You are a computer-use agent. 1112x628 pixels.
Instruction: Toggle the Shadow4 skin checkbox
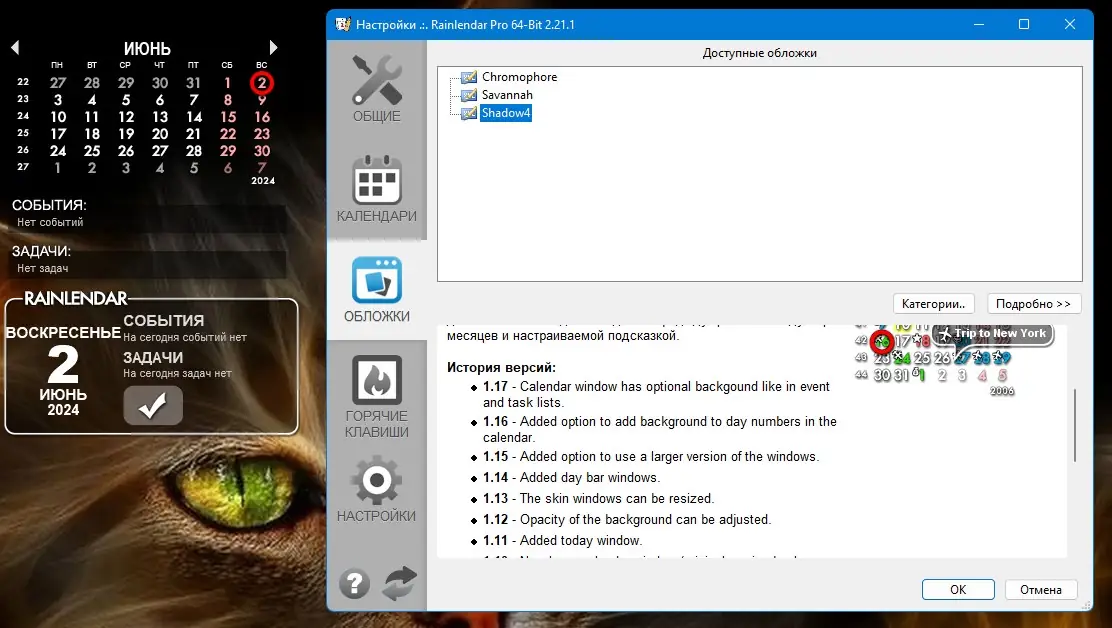(469, 113)
